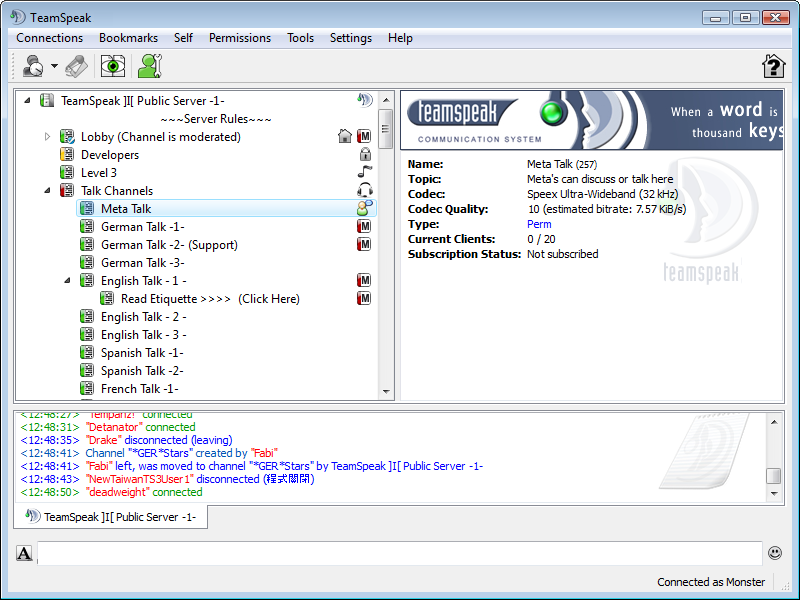This screenshot has height=600, width=800.
Task: Click the moderated M icon on Lobby
Action: 364,136
